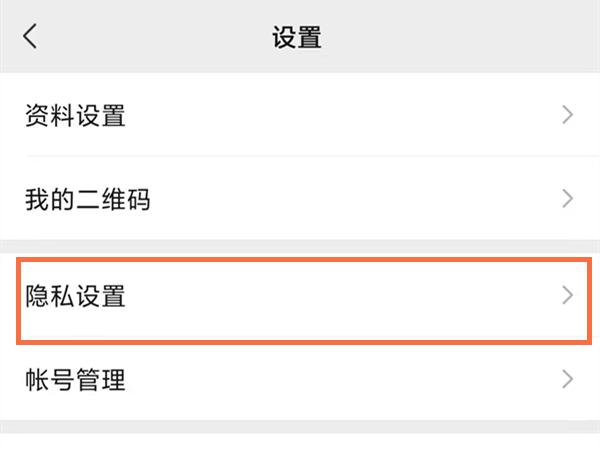The width and height of the screenshot is (600, 450).
Task: Tap the back arrow in header
Action: pyautogui.click(x=30, y=37)
